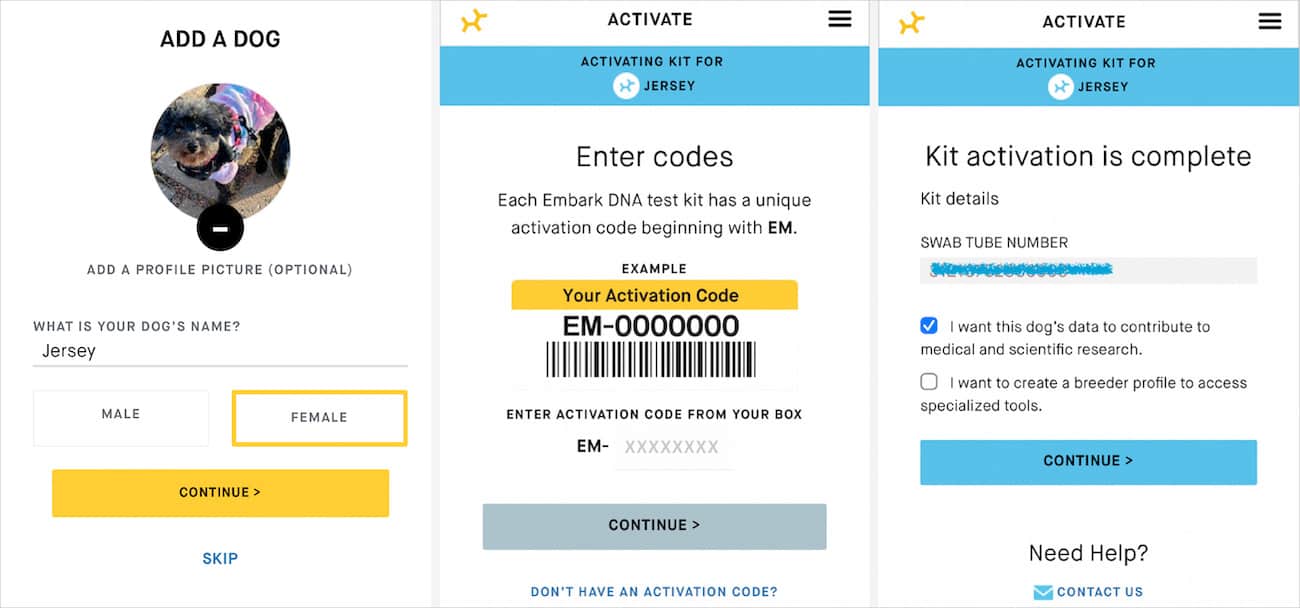
Task: Click the example activation code barcode
Action: point(651,359)
